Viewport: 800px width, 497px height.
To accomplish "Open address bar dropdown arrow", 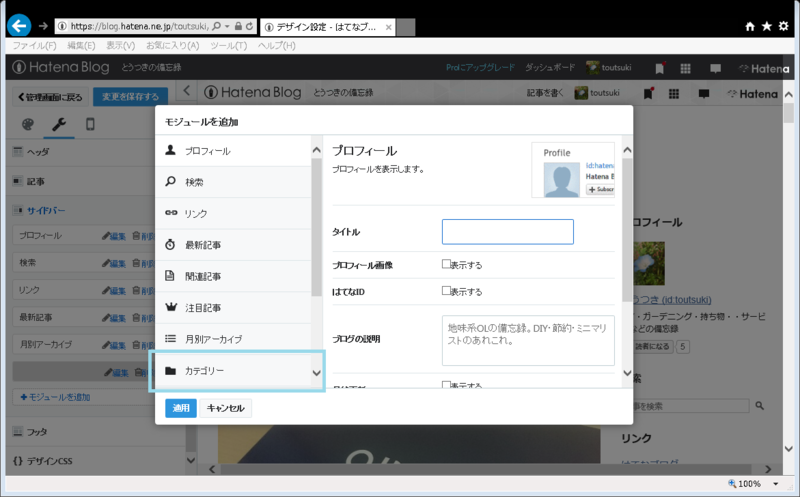I will point(228,26).
